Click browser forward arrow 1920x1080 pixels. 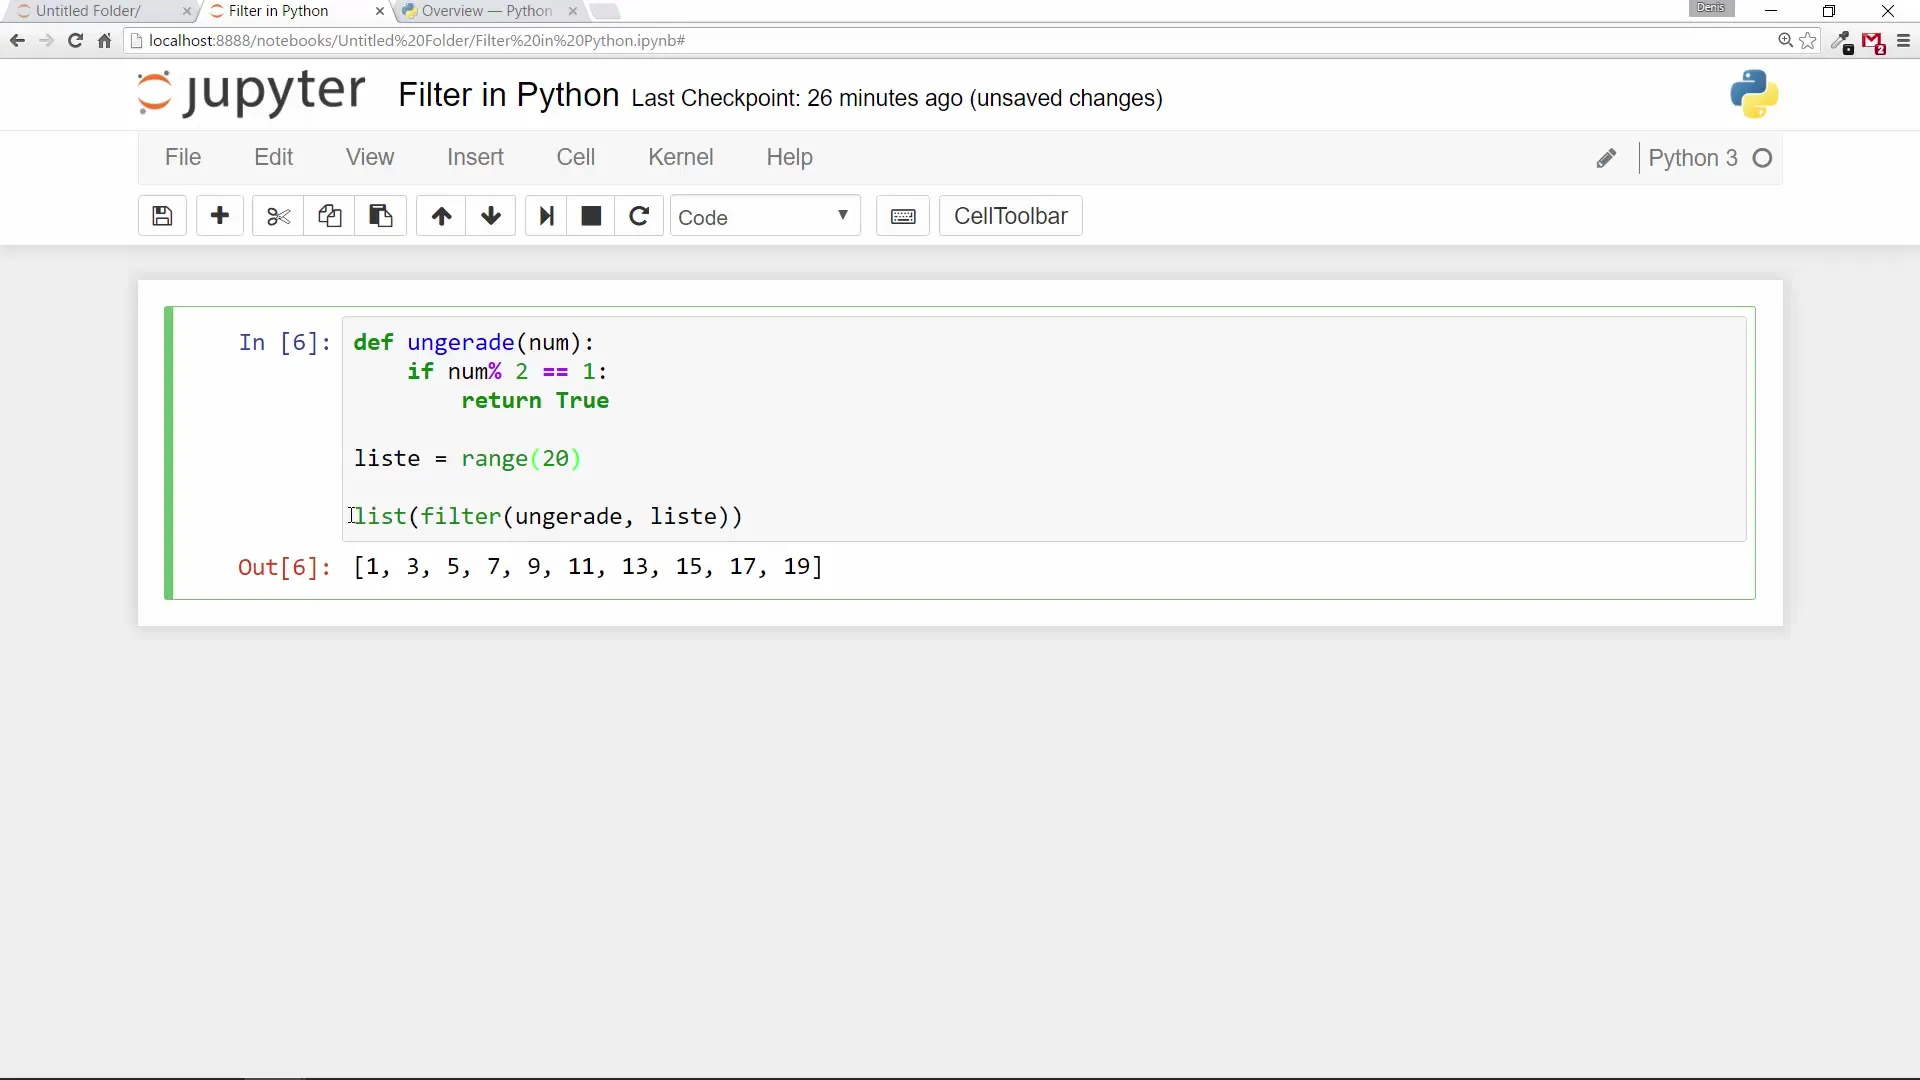(x=46, y=41)
